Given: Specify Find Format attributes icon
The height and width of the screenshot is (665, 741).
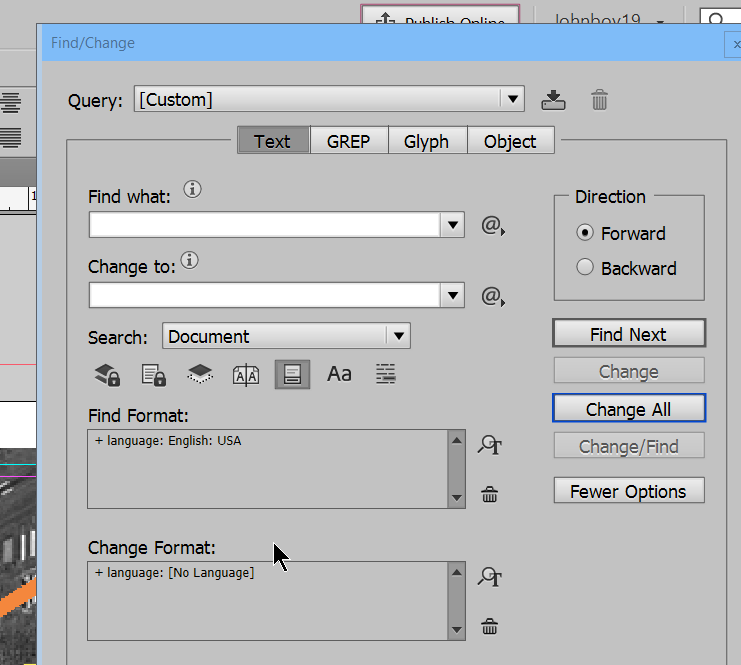Looking at the screenshot, I should tap(490, 445).
